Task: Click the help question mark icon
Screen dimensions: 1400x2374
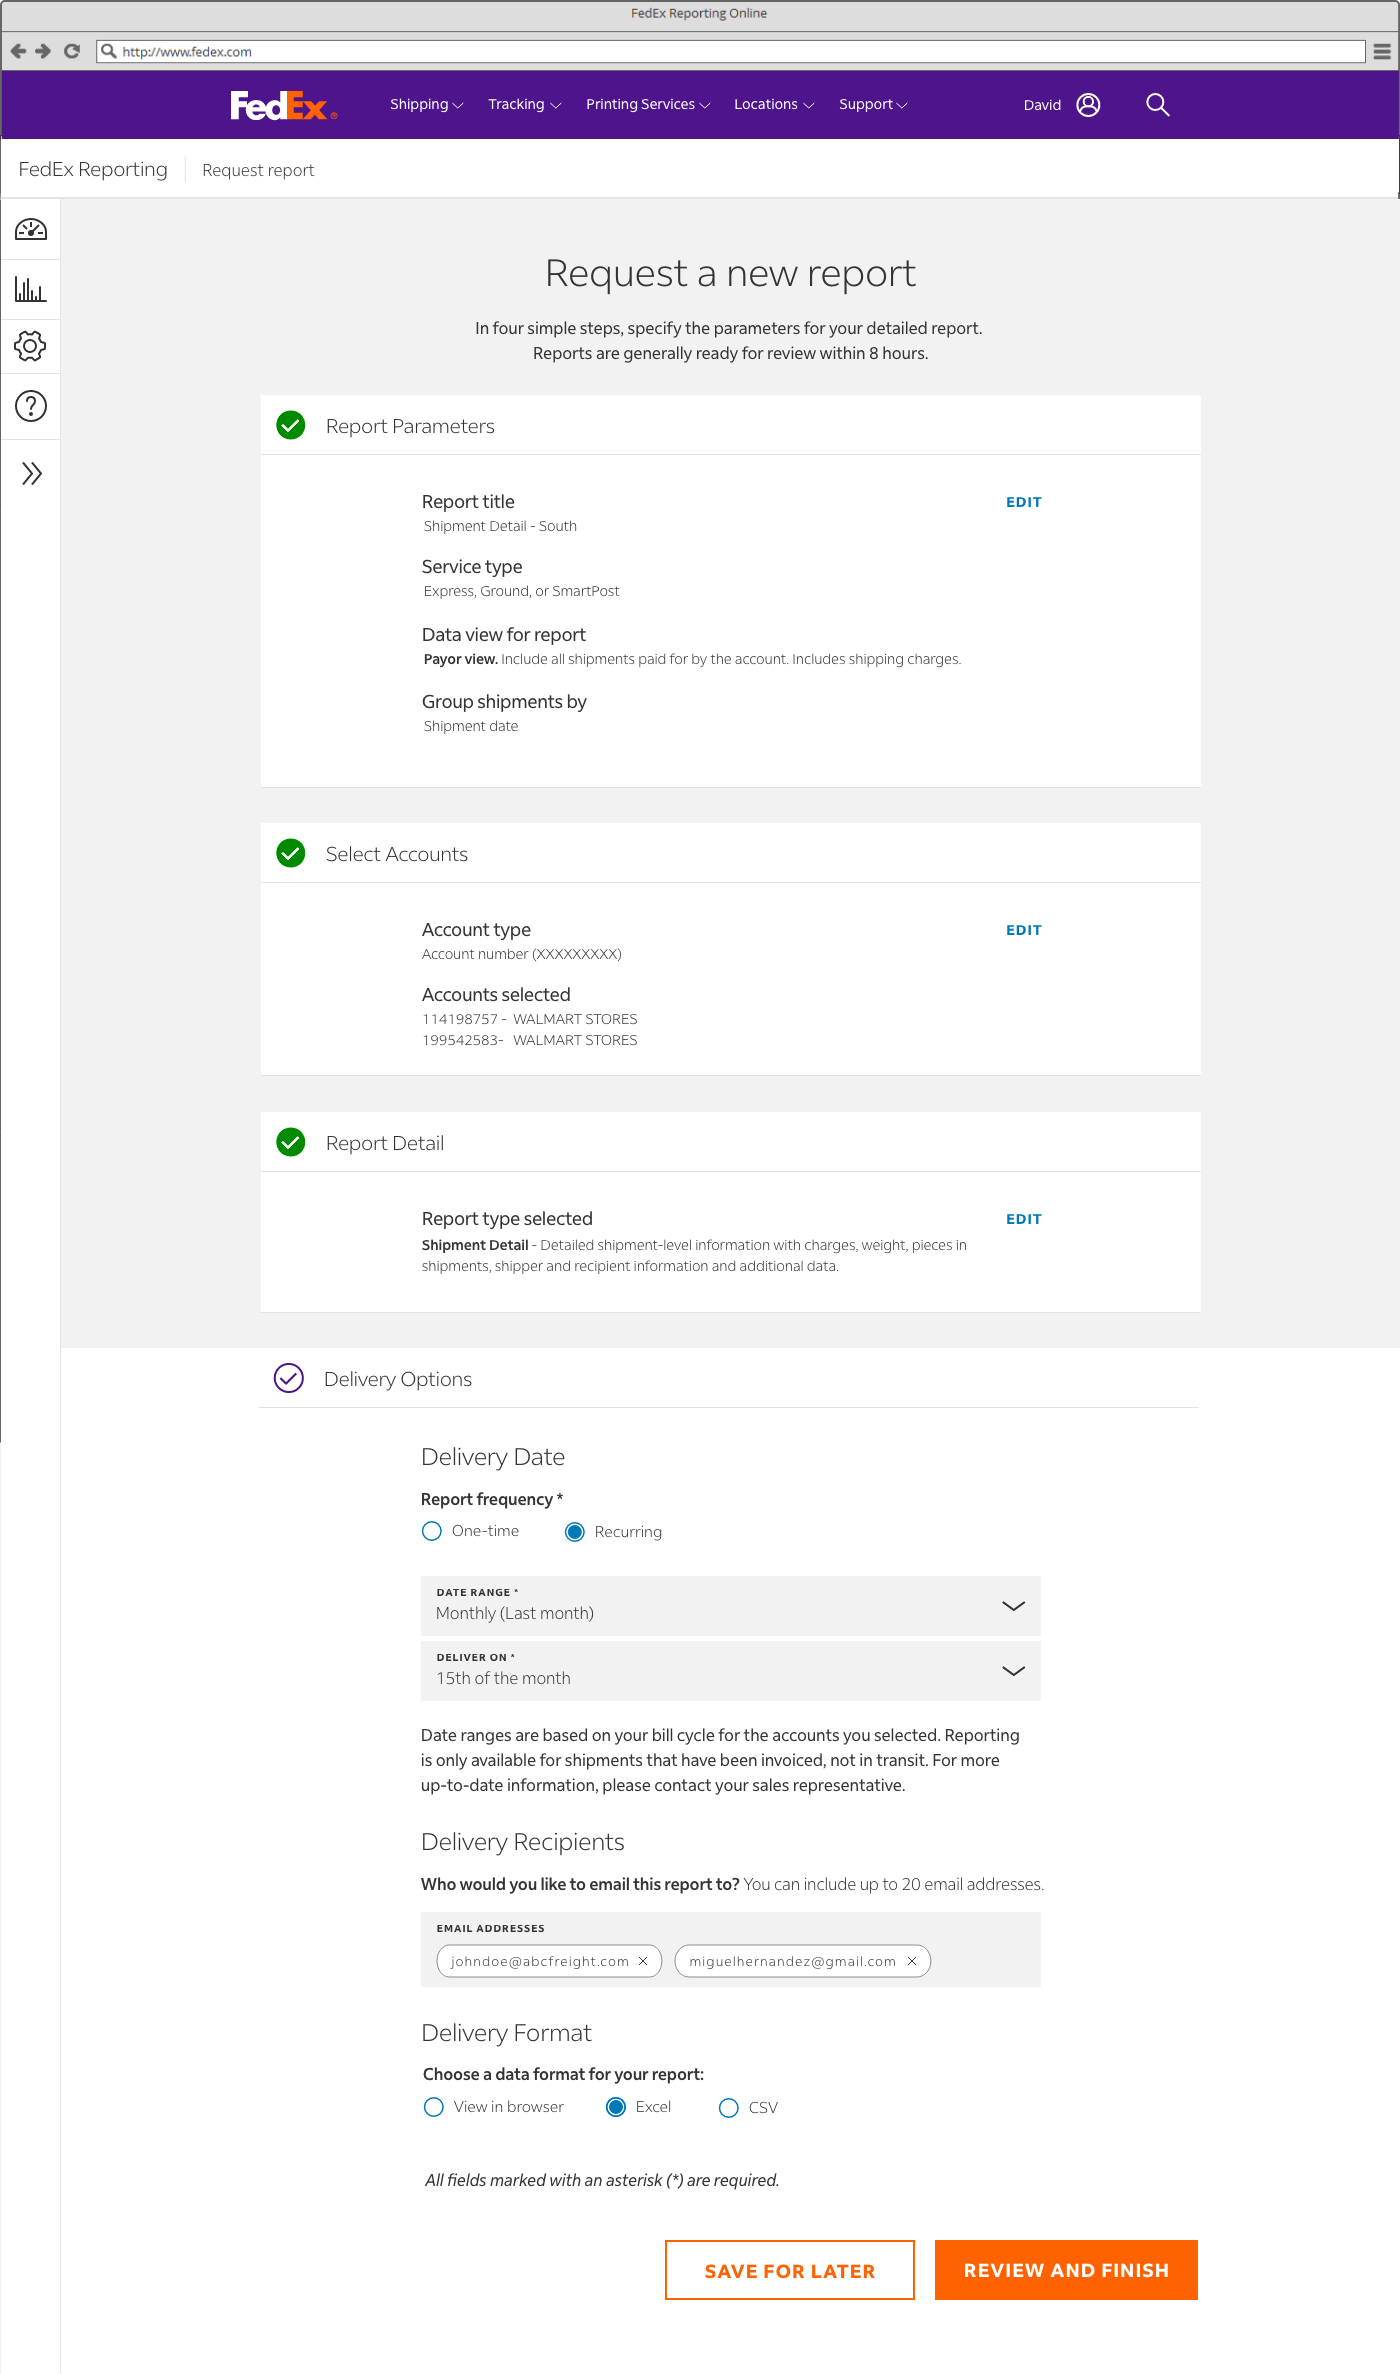Action: [x=31, y=406]
